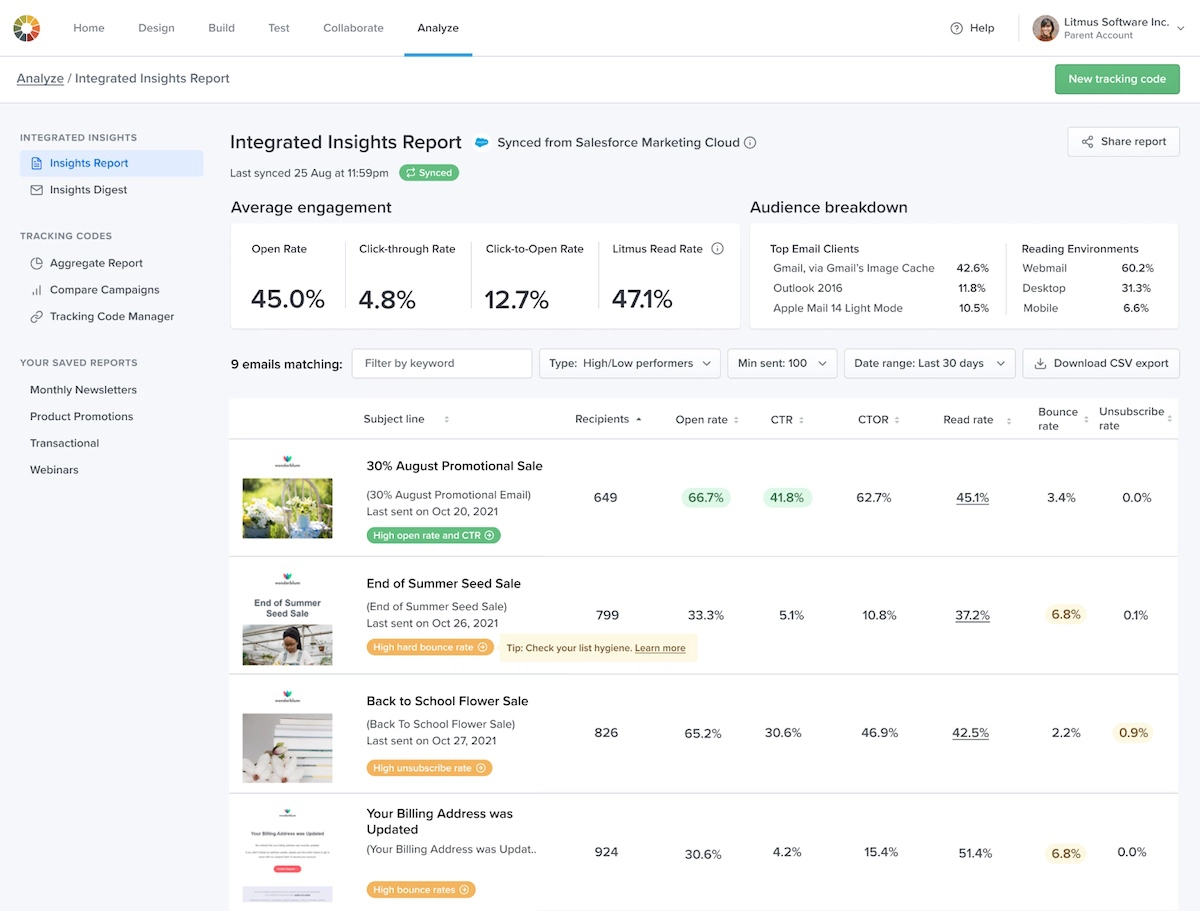Sort by Unsubscribe rate arrows
The image size is (1200, 911).
(1168, 420)
